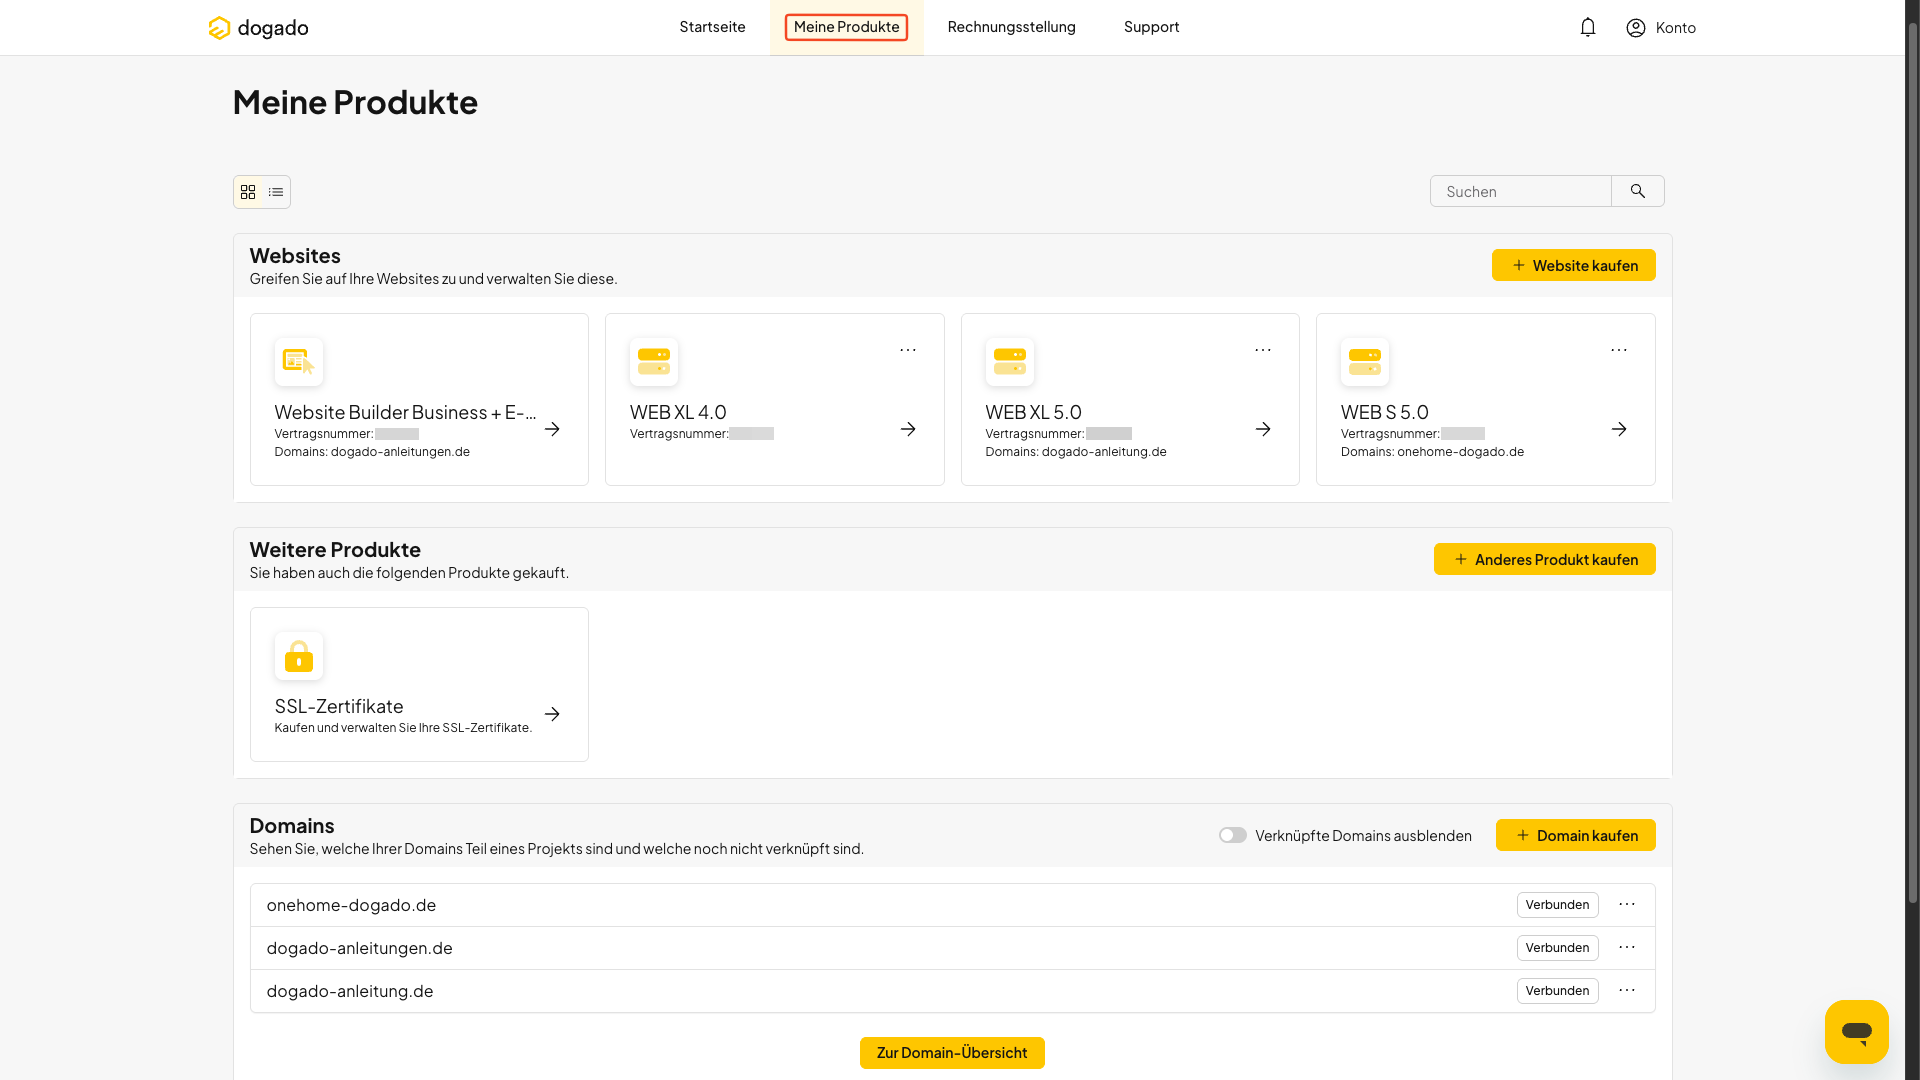Select domain row dogado-anleitungen.de
Viewport: 1920px width, 1080px height.
point(952,948)
